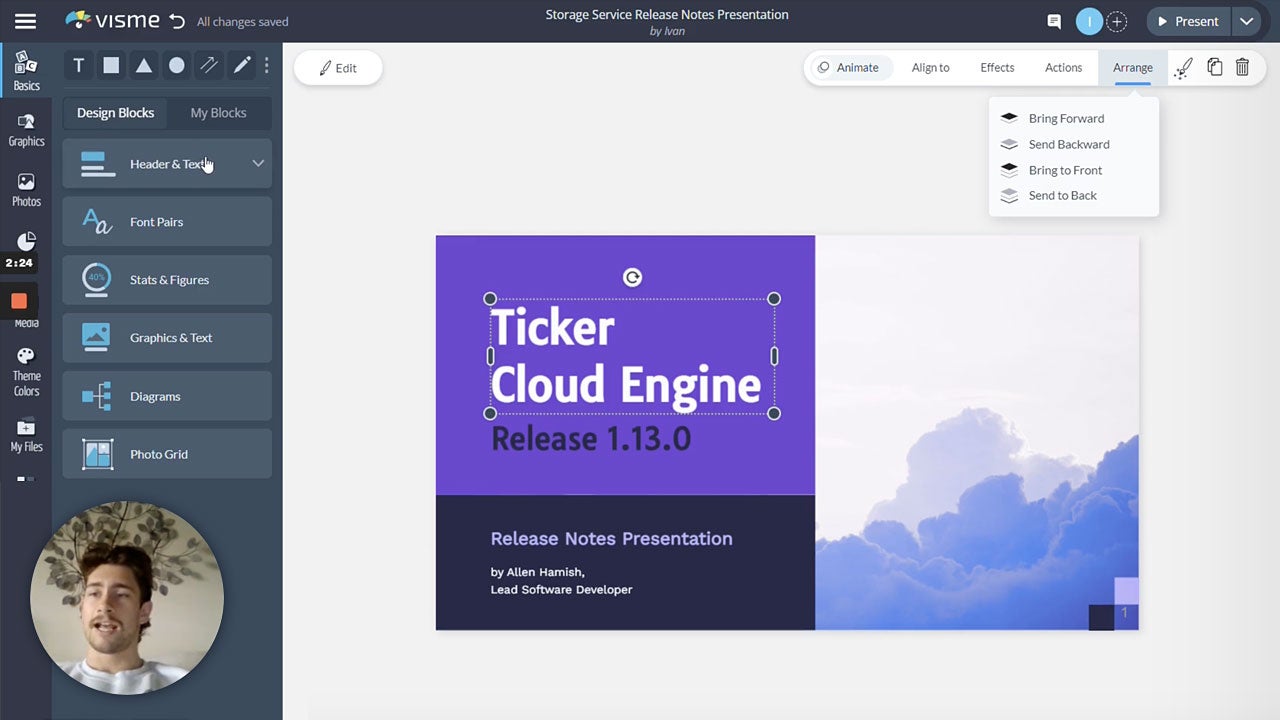
Task: Switch to the My Blocks tab
Action: point(218,113)
